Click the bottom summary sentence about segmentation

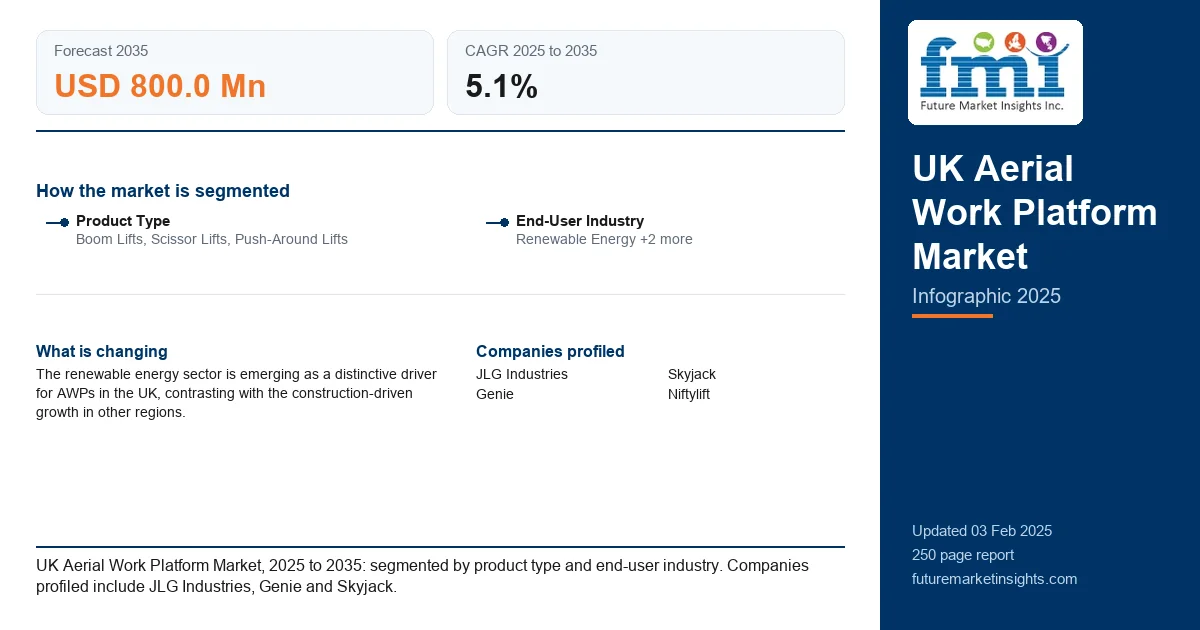pos(422,576)
